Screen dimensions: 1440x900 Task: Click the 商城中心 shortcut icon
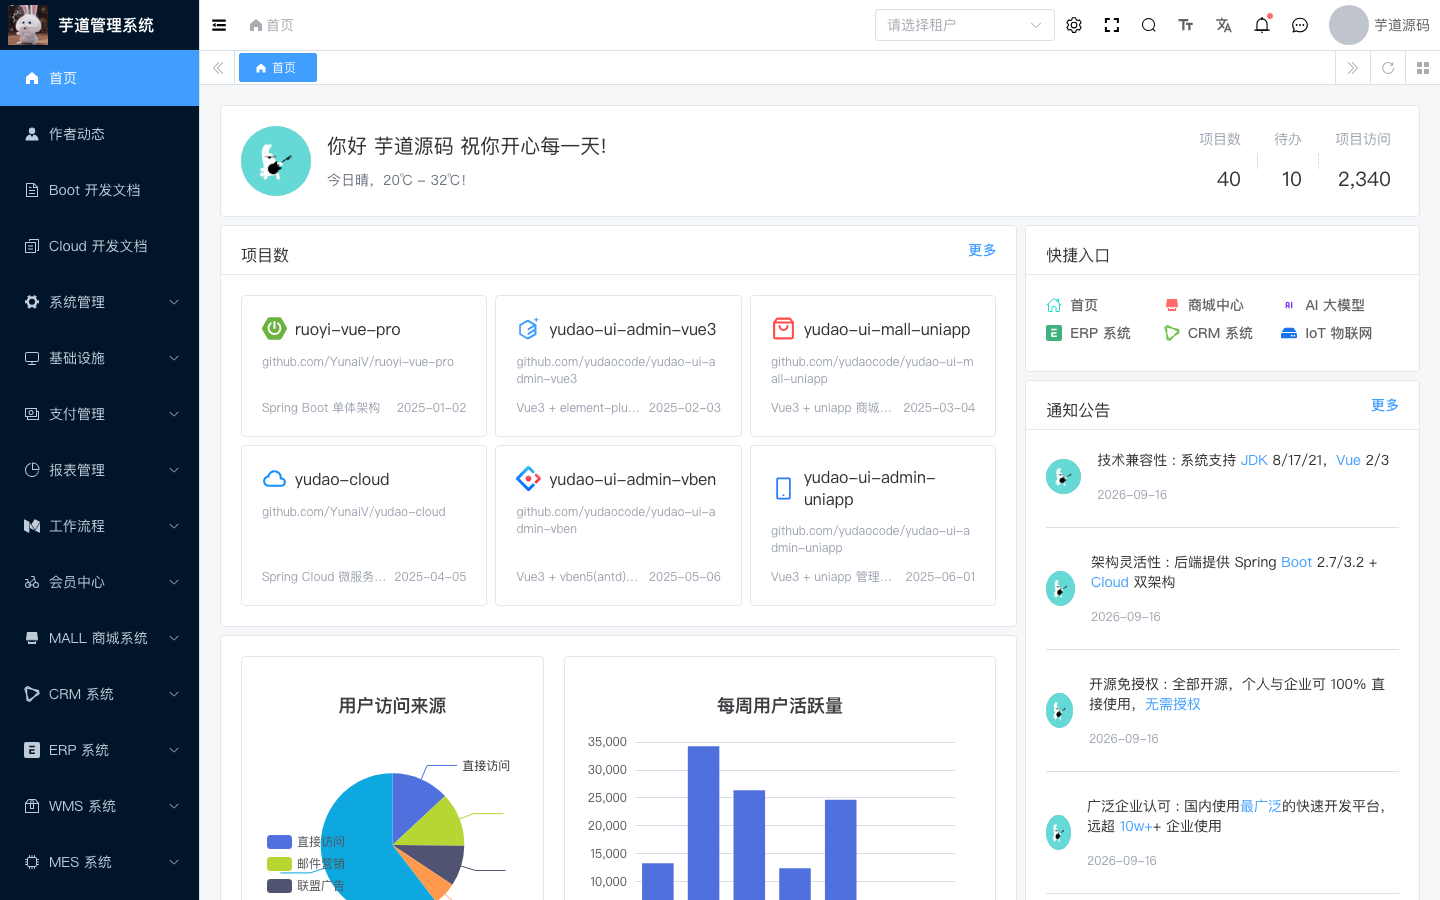click(1172, 305)
